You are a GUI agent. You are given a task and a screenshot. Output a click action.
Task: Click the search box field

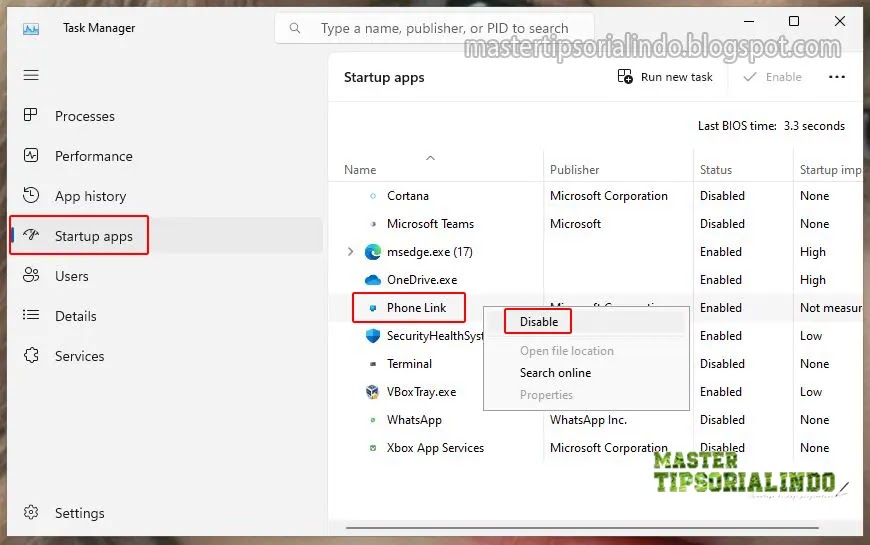[x=434, y=28]
